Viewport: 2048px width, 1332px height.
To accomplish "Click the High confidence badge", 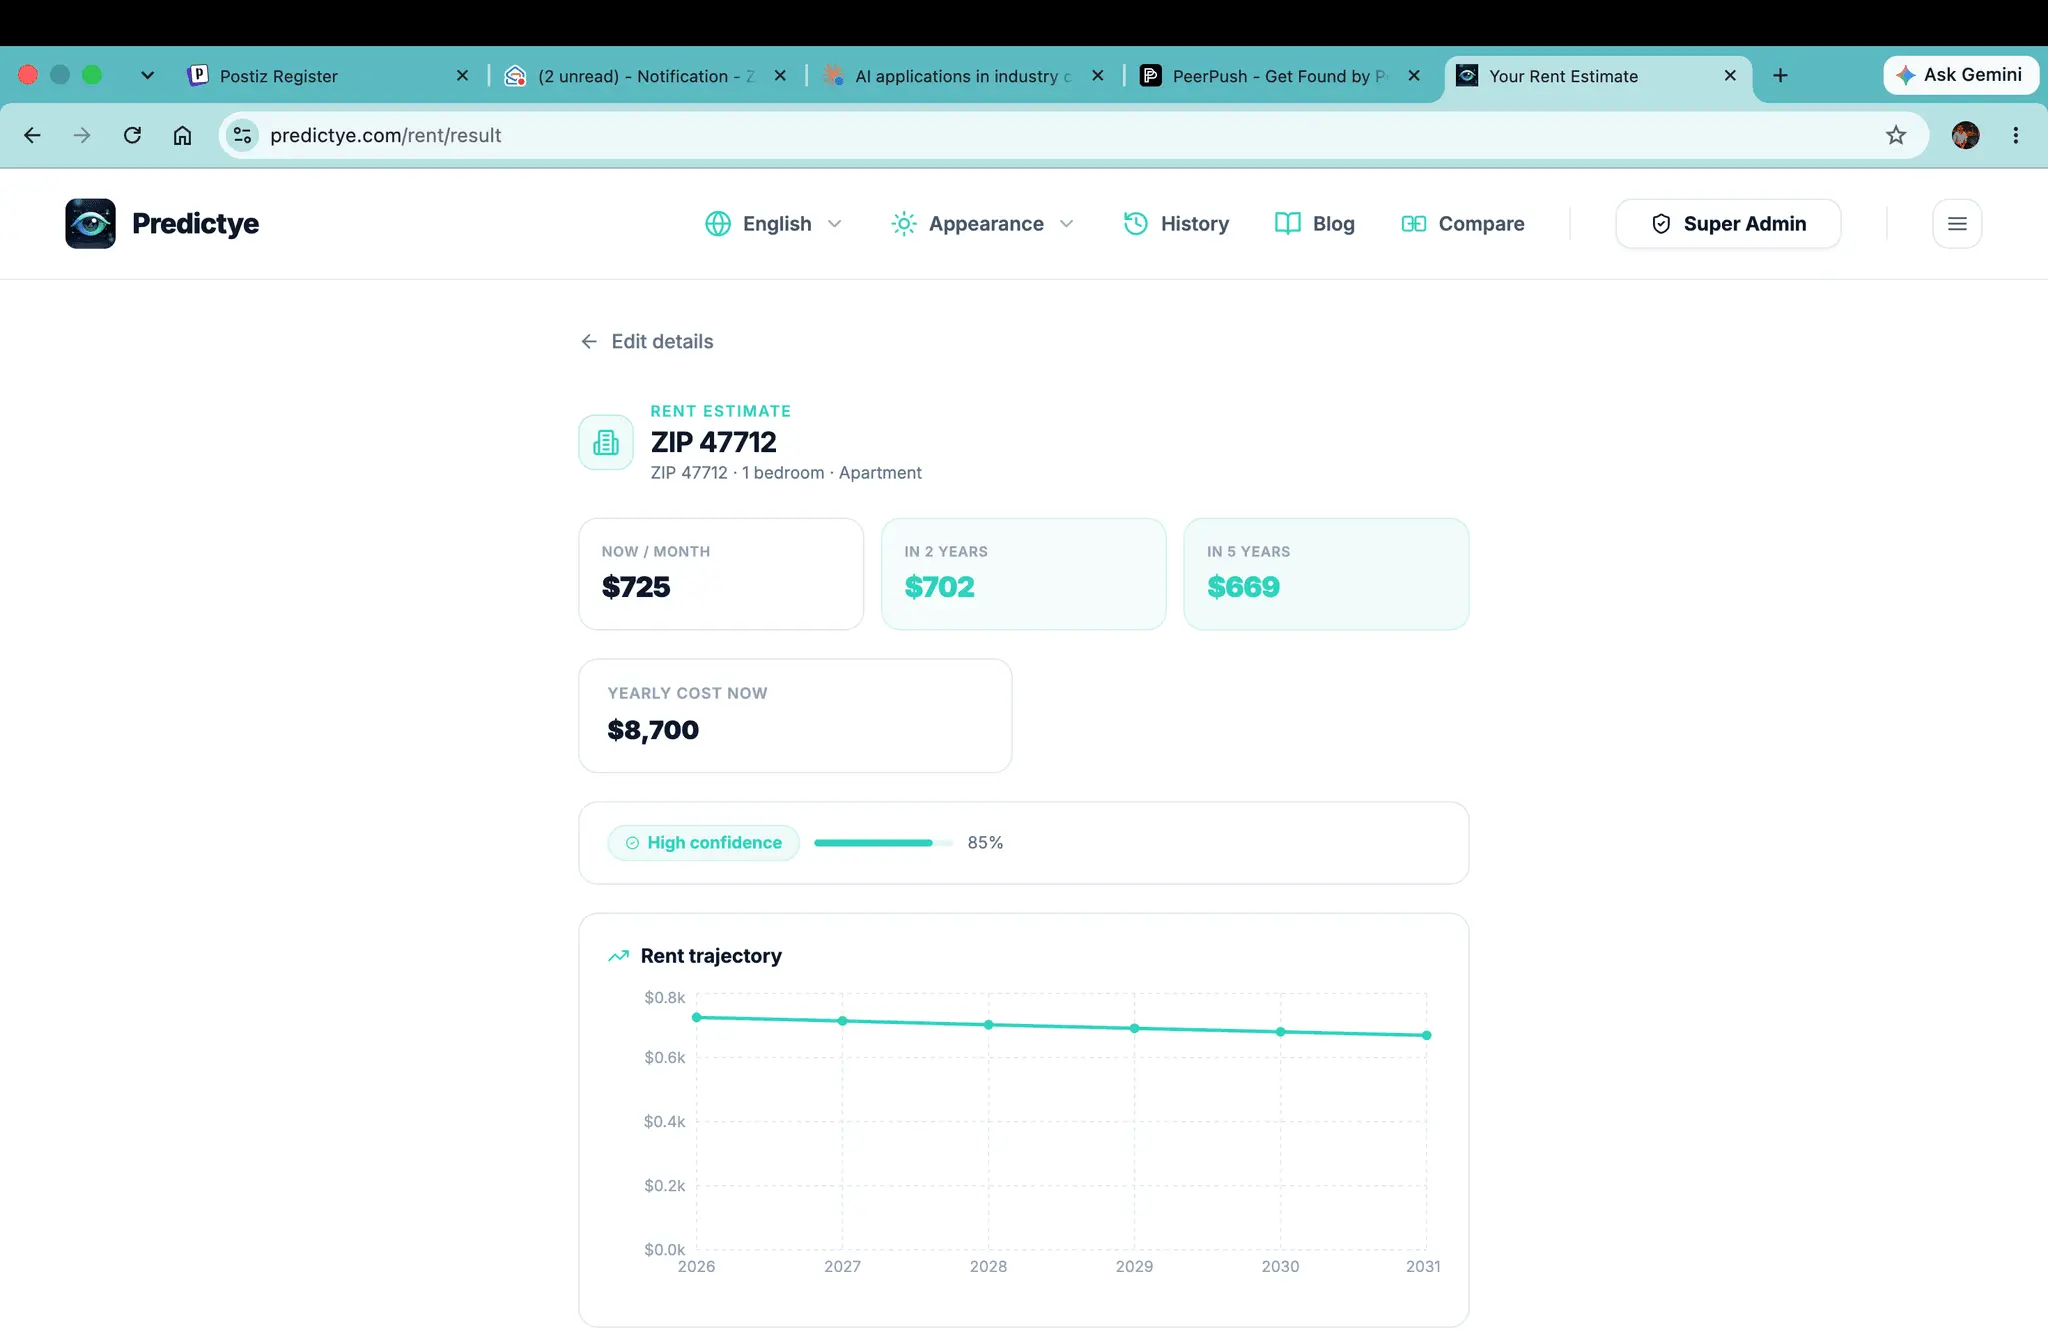I will (x=703, y=843).
